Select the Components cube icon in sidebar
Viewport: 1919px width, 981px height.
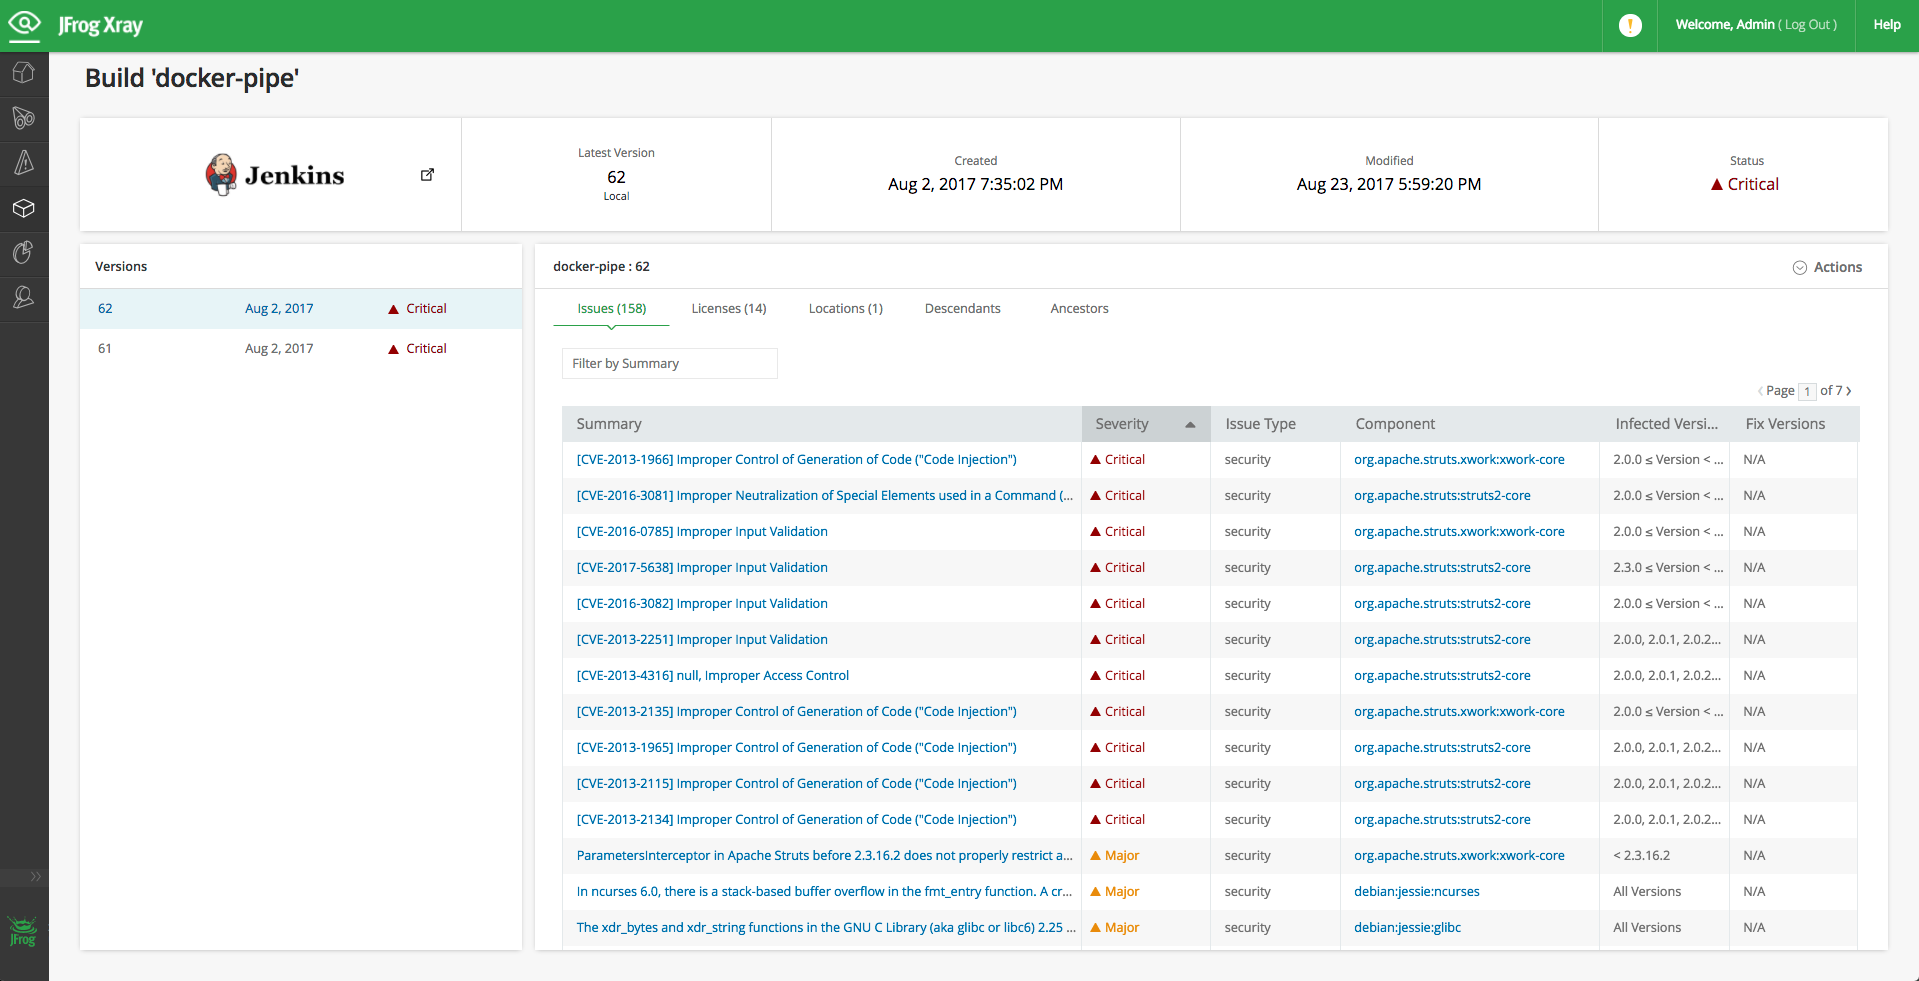coord(24,208)
